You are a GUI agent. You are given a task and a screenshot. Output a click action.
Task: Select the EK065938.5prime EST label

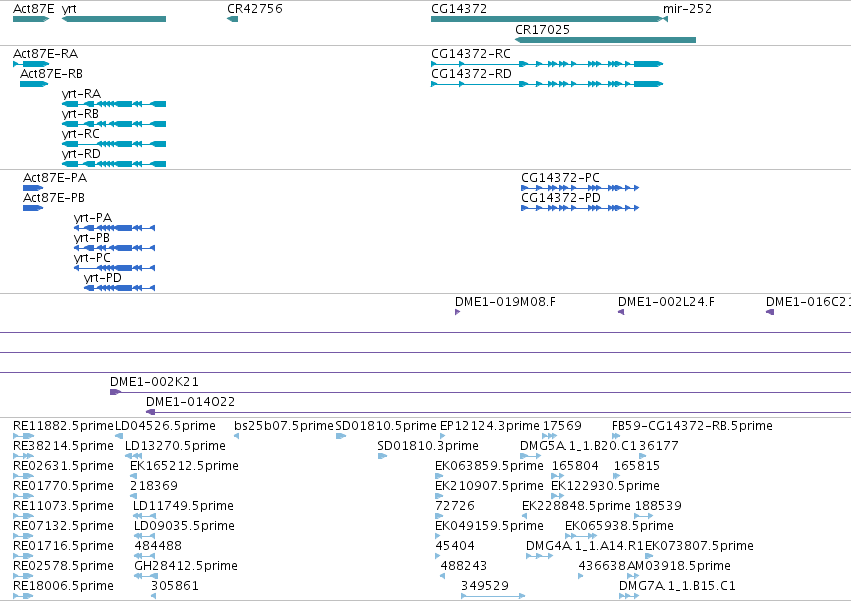(x=619, y=527)
